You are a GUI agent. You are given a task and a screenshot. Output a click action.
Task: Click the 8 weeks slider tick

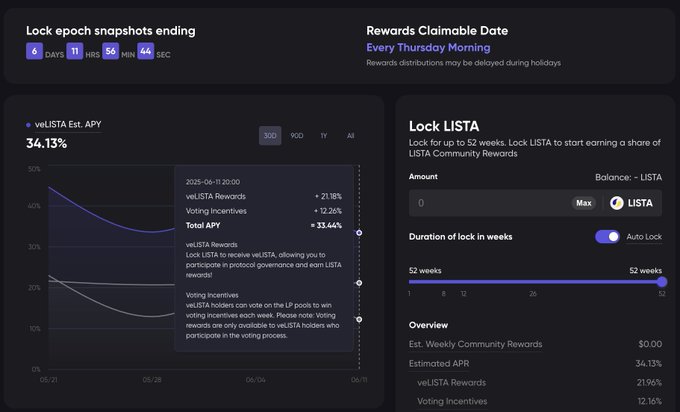[443, 294]
